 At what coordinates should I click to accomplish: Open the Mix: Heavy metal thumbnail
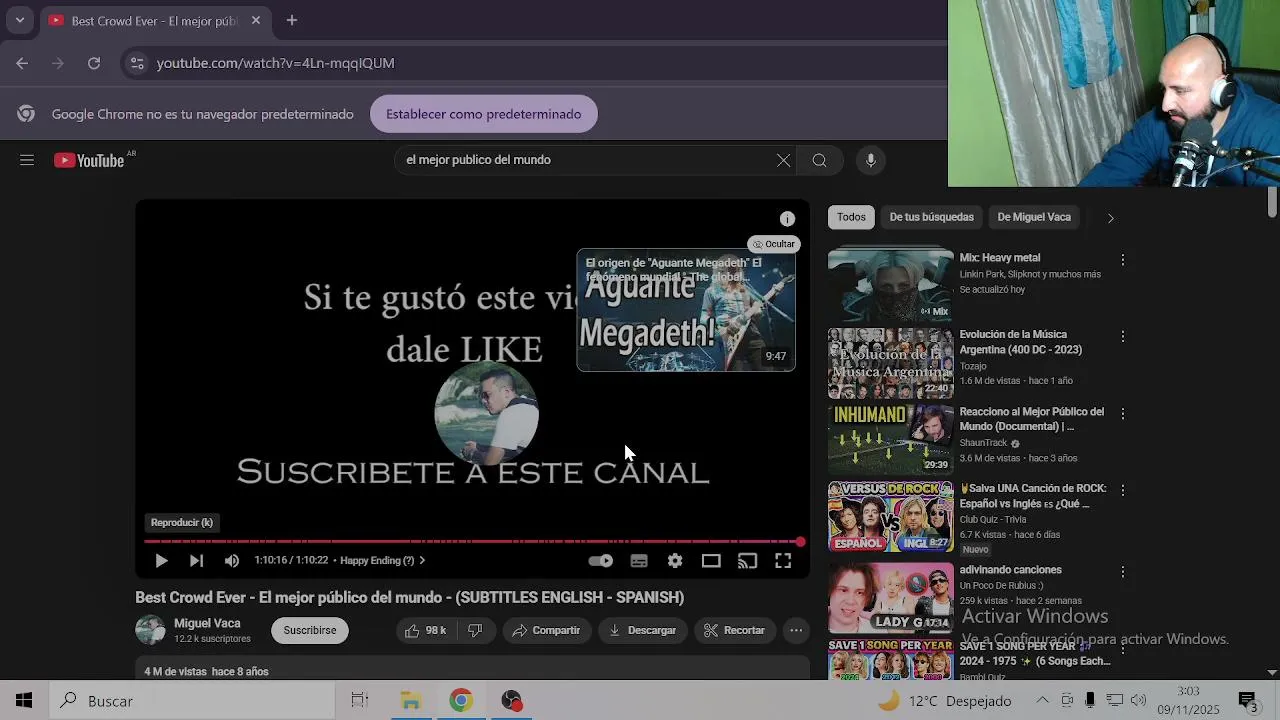pyautogui.click(x=891, y=285)
